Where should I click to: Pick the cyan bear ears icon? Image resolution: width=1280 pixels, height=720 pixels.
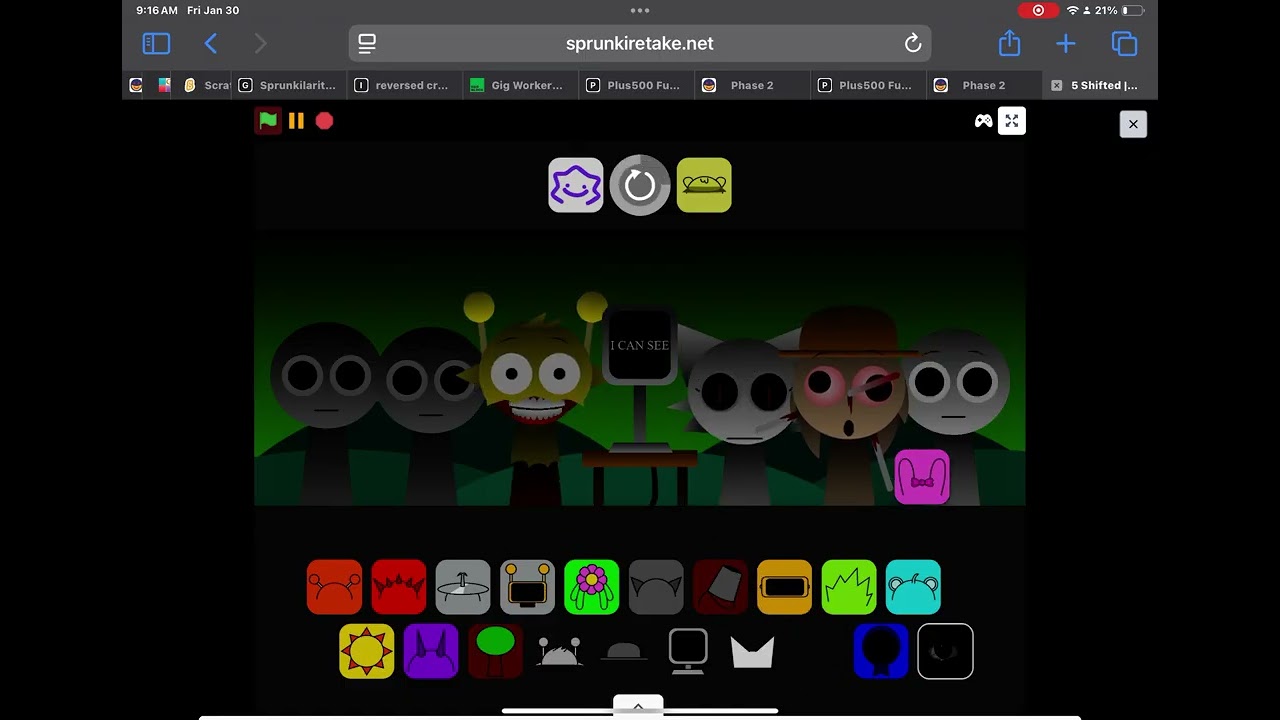coord(913,587)
